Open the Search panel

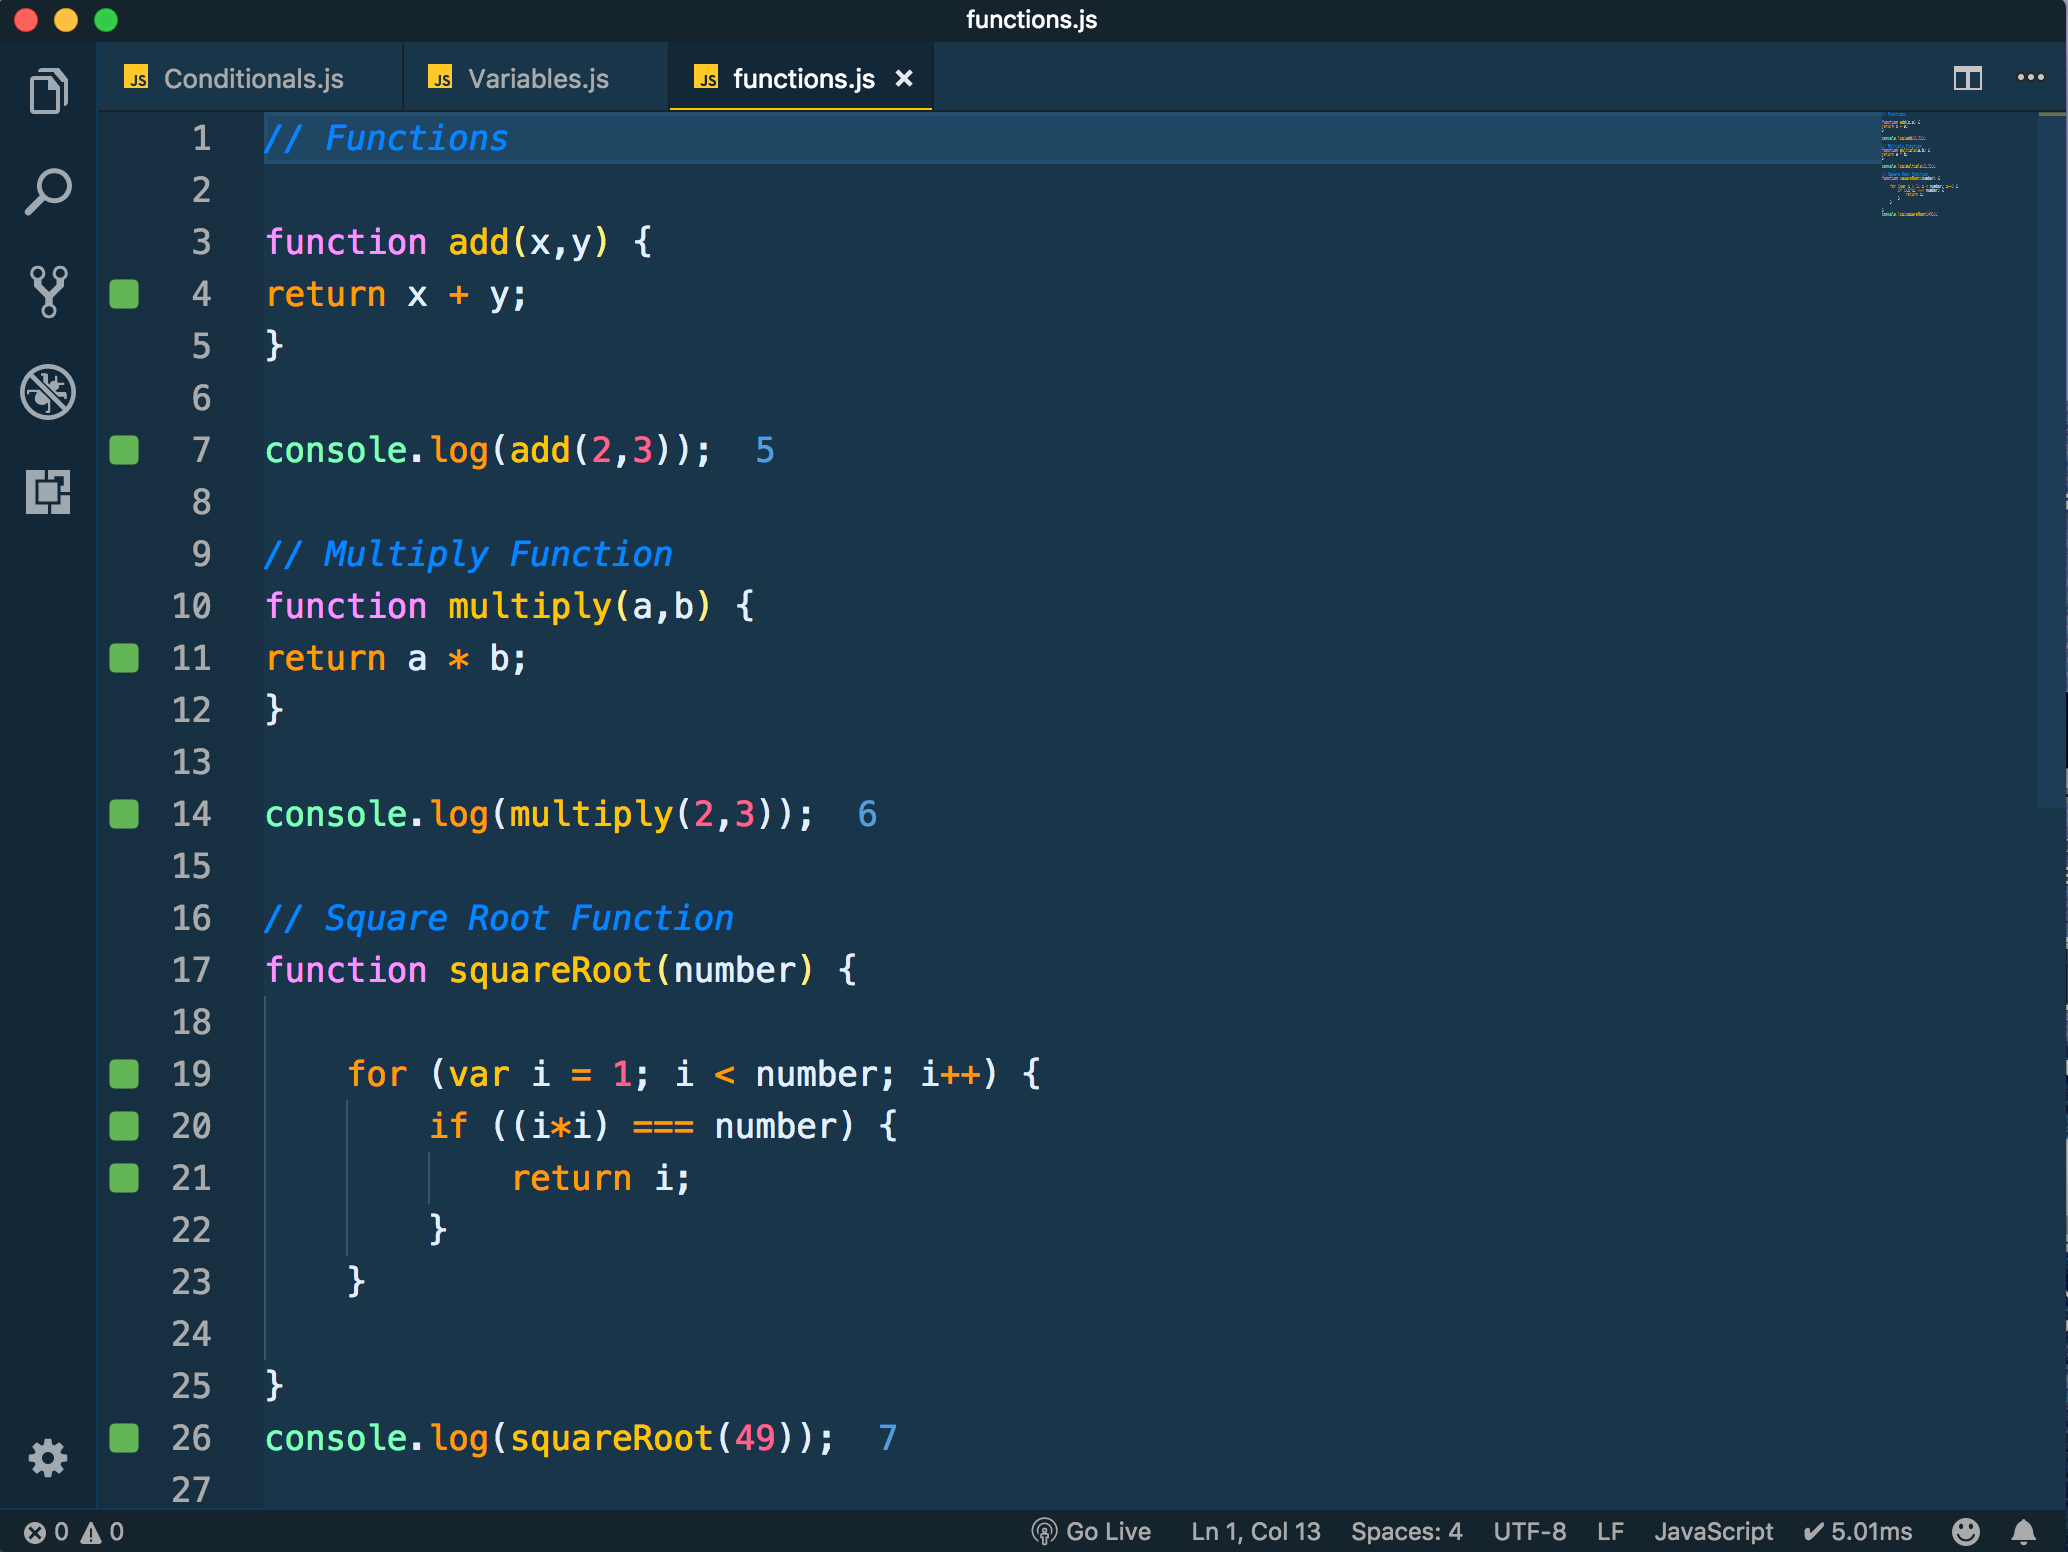click(48, 192)
